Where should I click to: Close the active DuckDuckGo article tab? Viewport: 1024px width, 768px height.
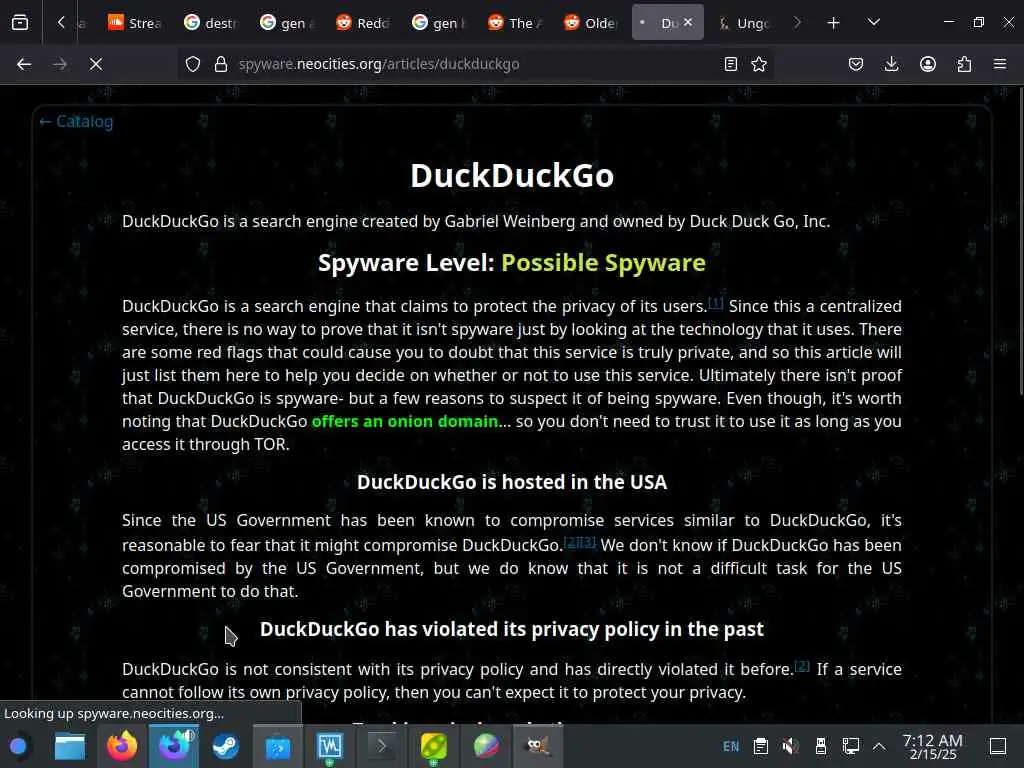(688, 22)
